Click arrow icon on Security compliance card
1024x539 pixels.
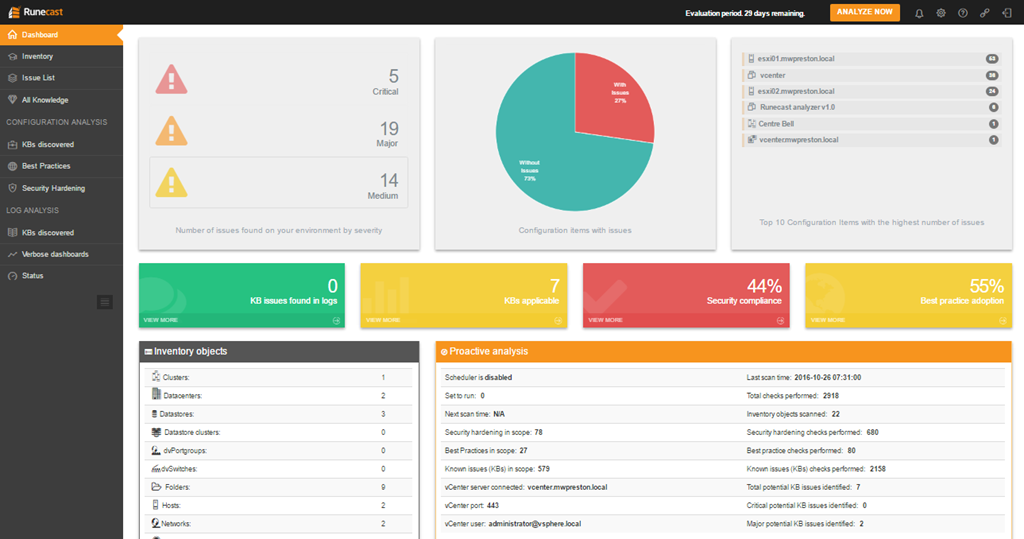click(x=780, y=321)
